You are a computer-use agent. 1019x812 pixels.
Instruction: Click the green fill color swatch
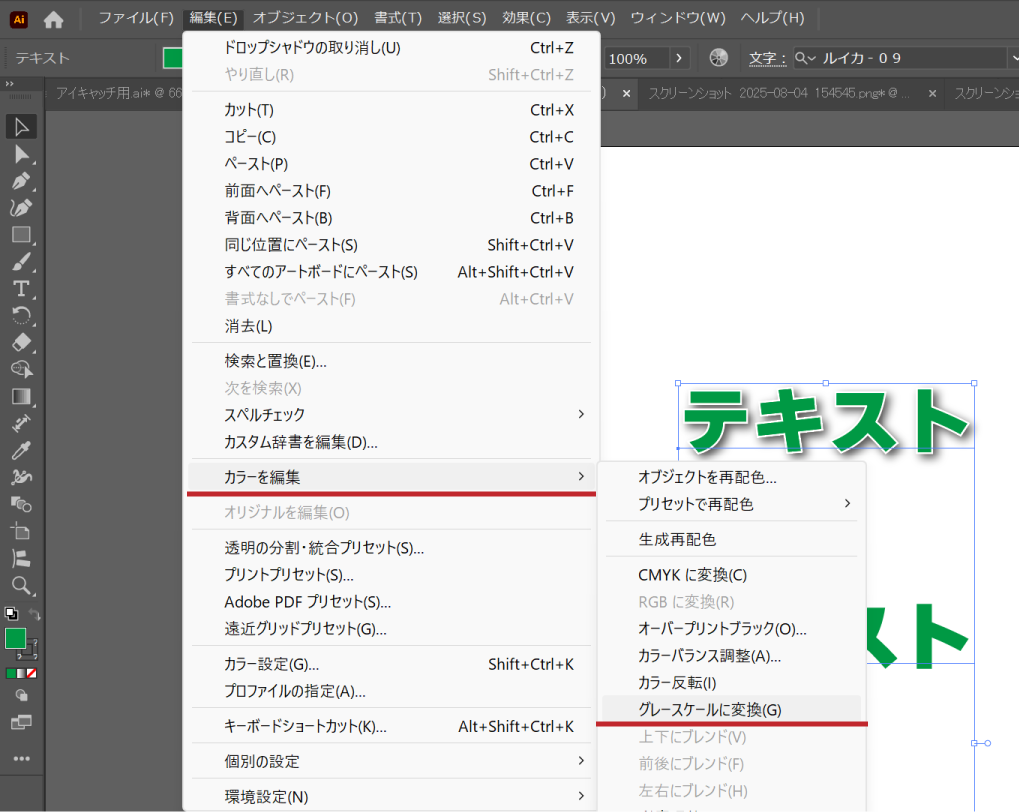click(15, 638)
